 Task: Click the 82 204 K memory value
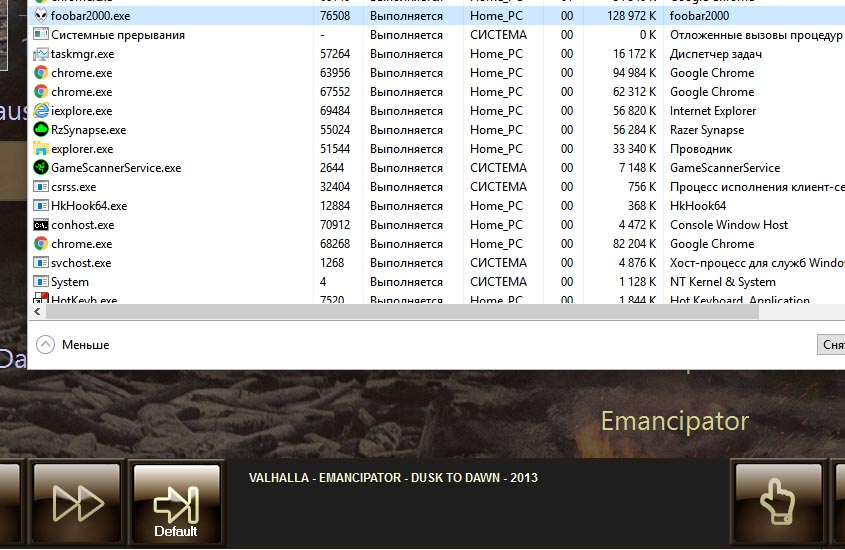[634, 243]
